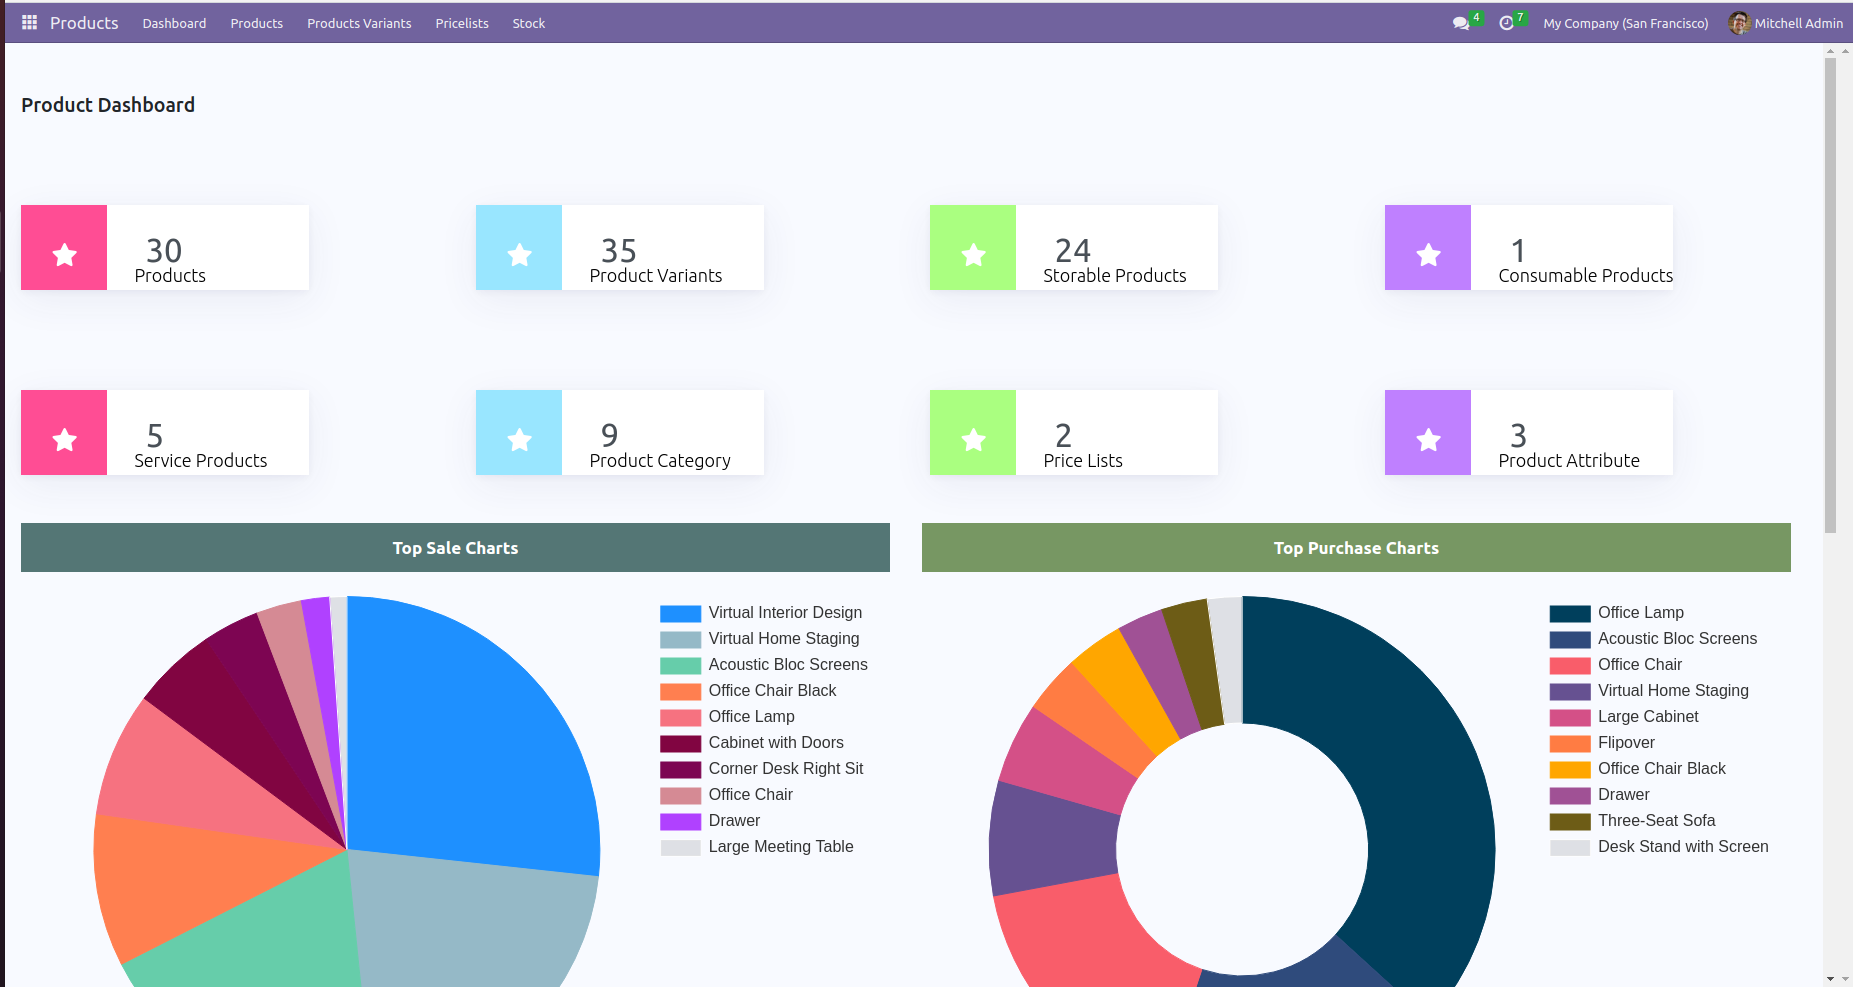Click Mitchell Admin avatar picture
The width and height of the screenshot is (1853, 987).
(1740, 23)
